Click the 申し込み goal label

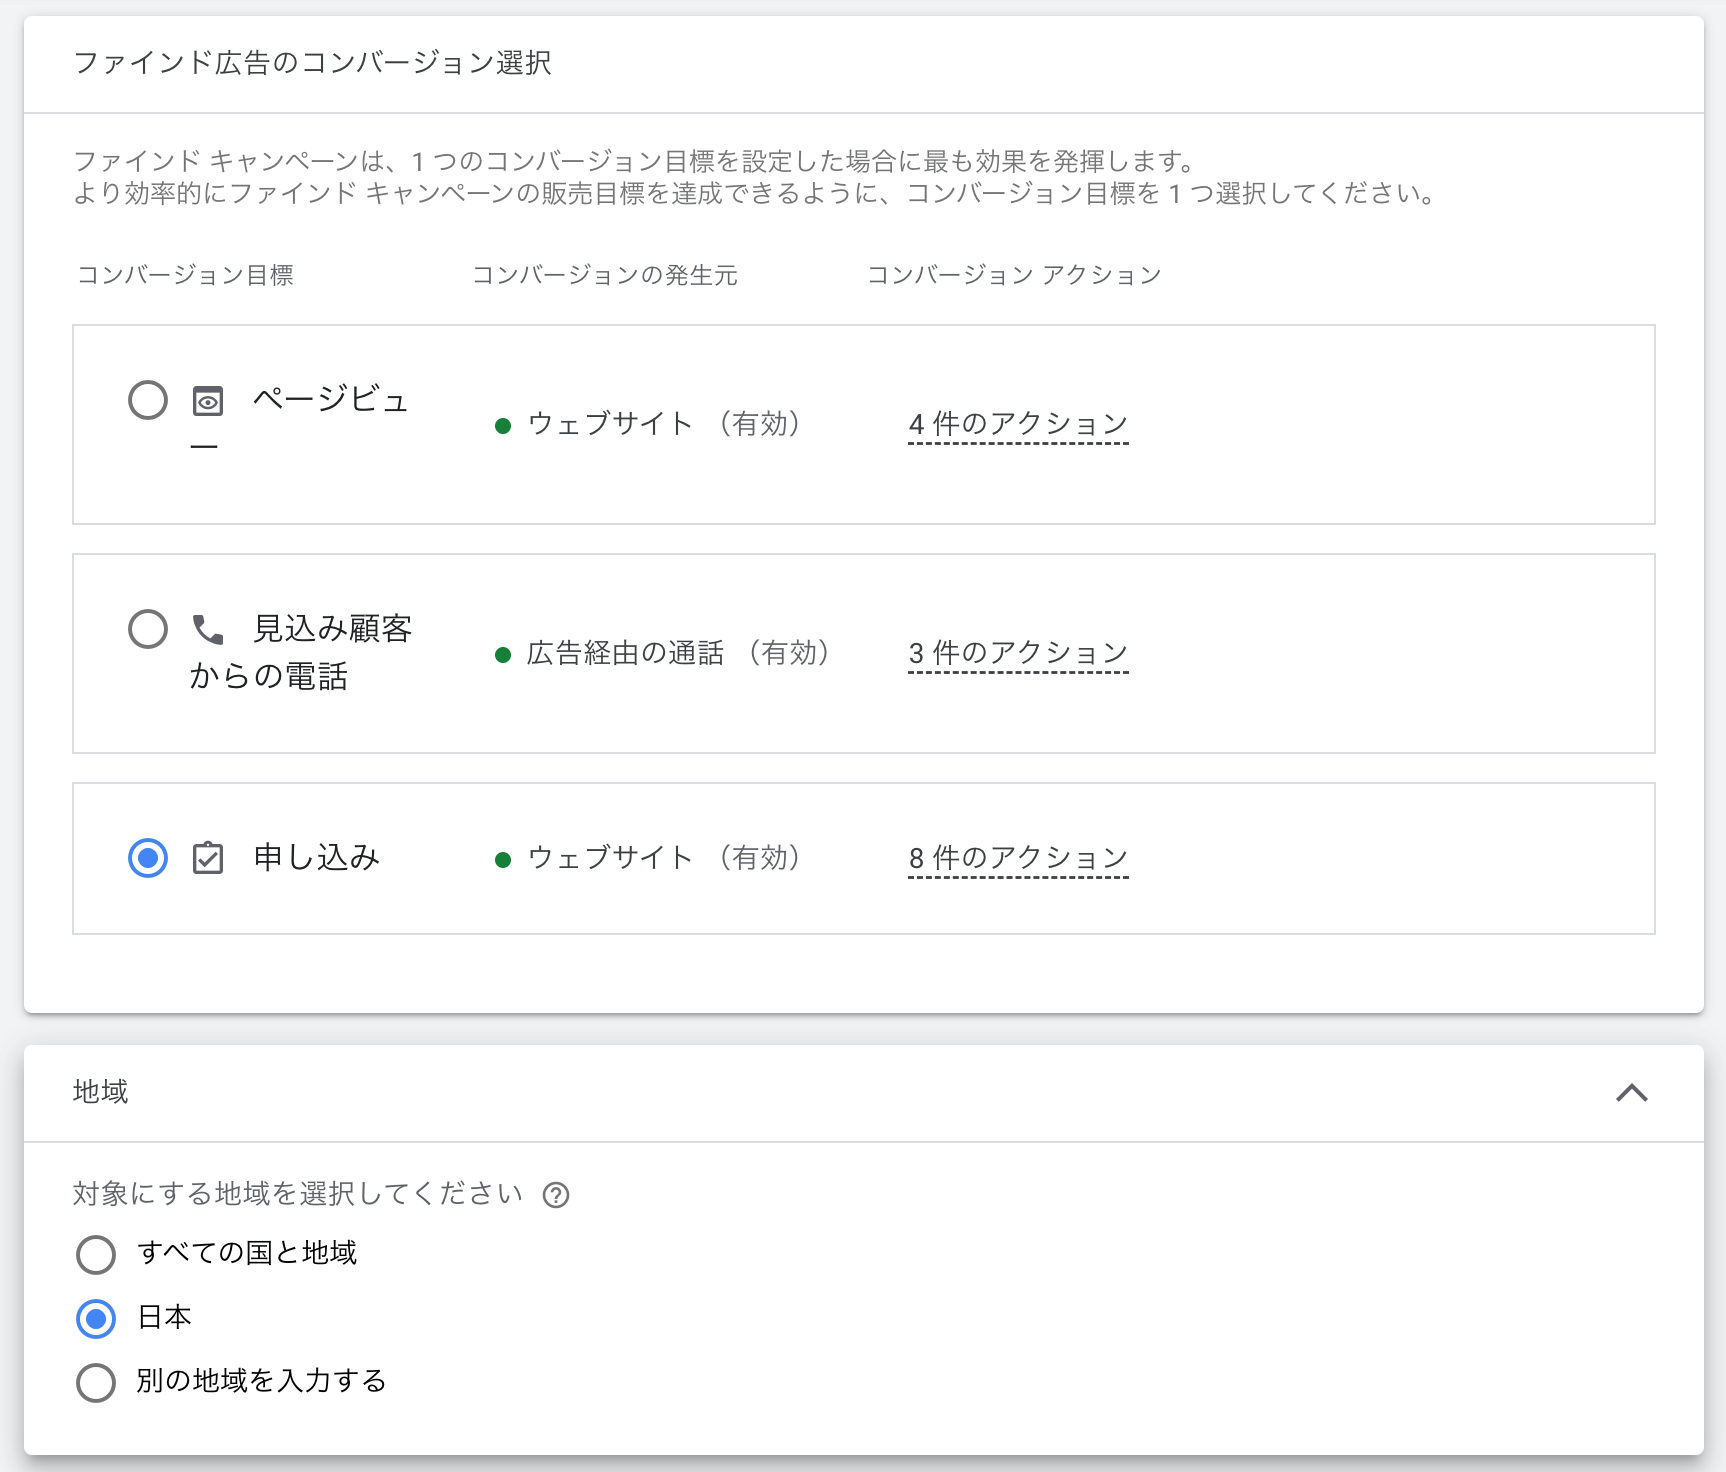point(317,858)
